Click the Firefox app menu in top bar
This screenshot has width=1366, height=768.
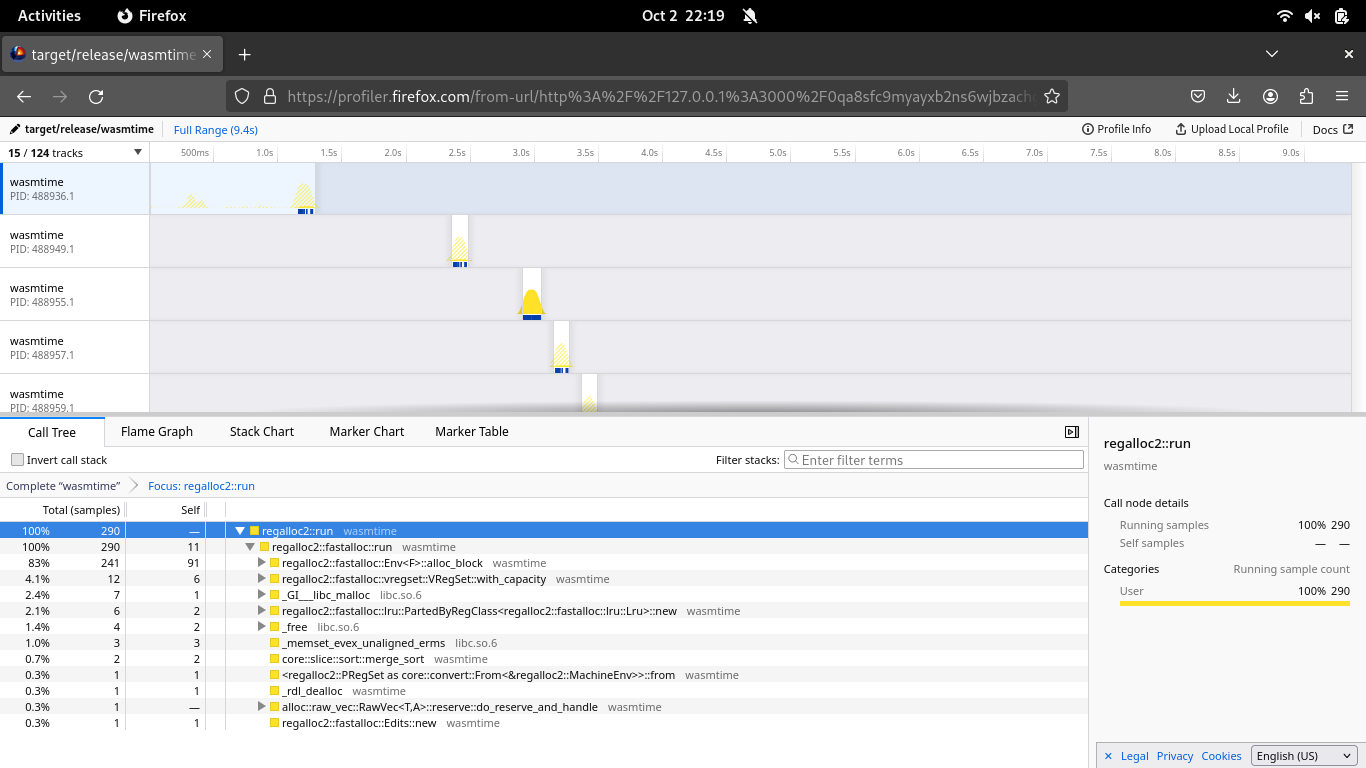point(152,16)
